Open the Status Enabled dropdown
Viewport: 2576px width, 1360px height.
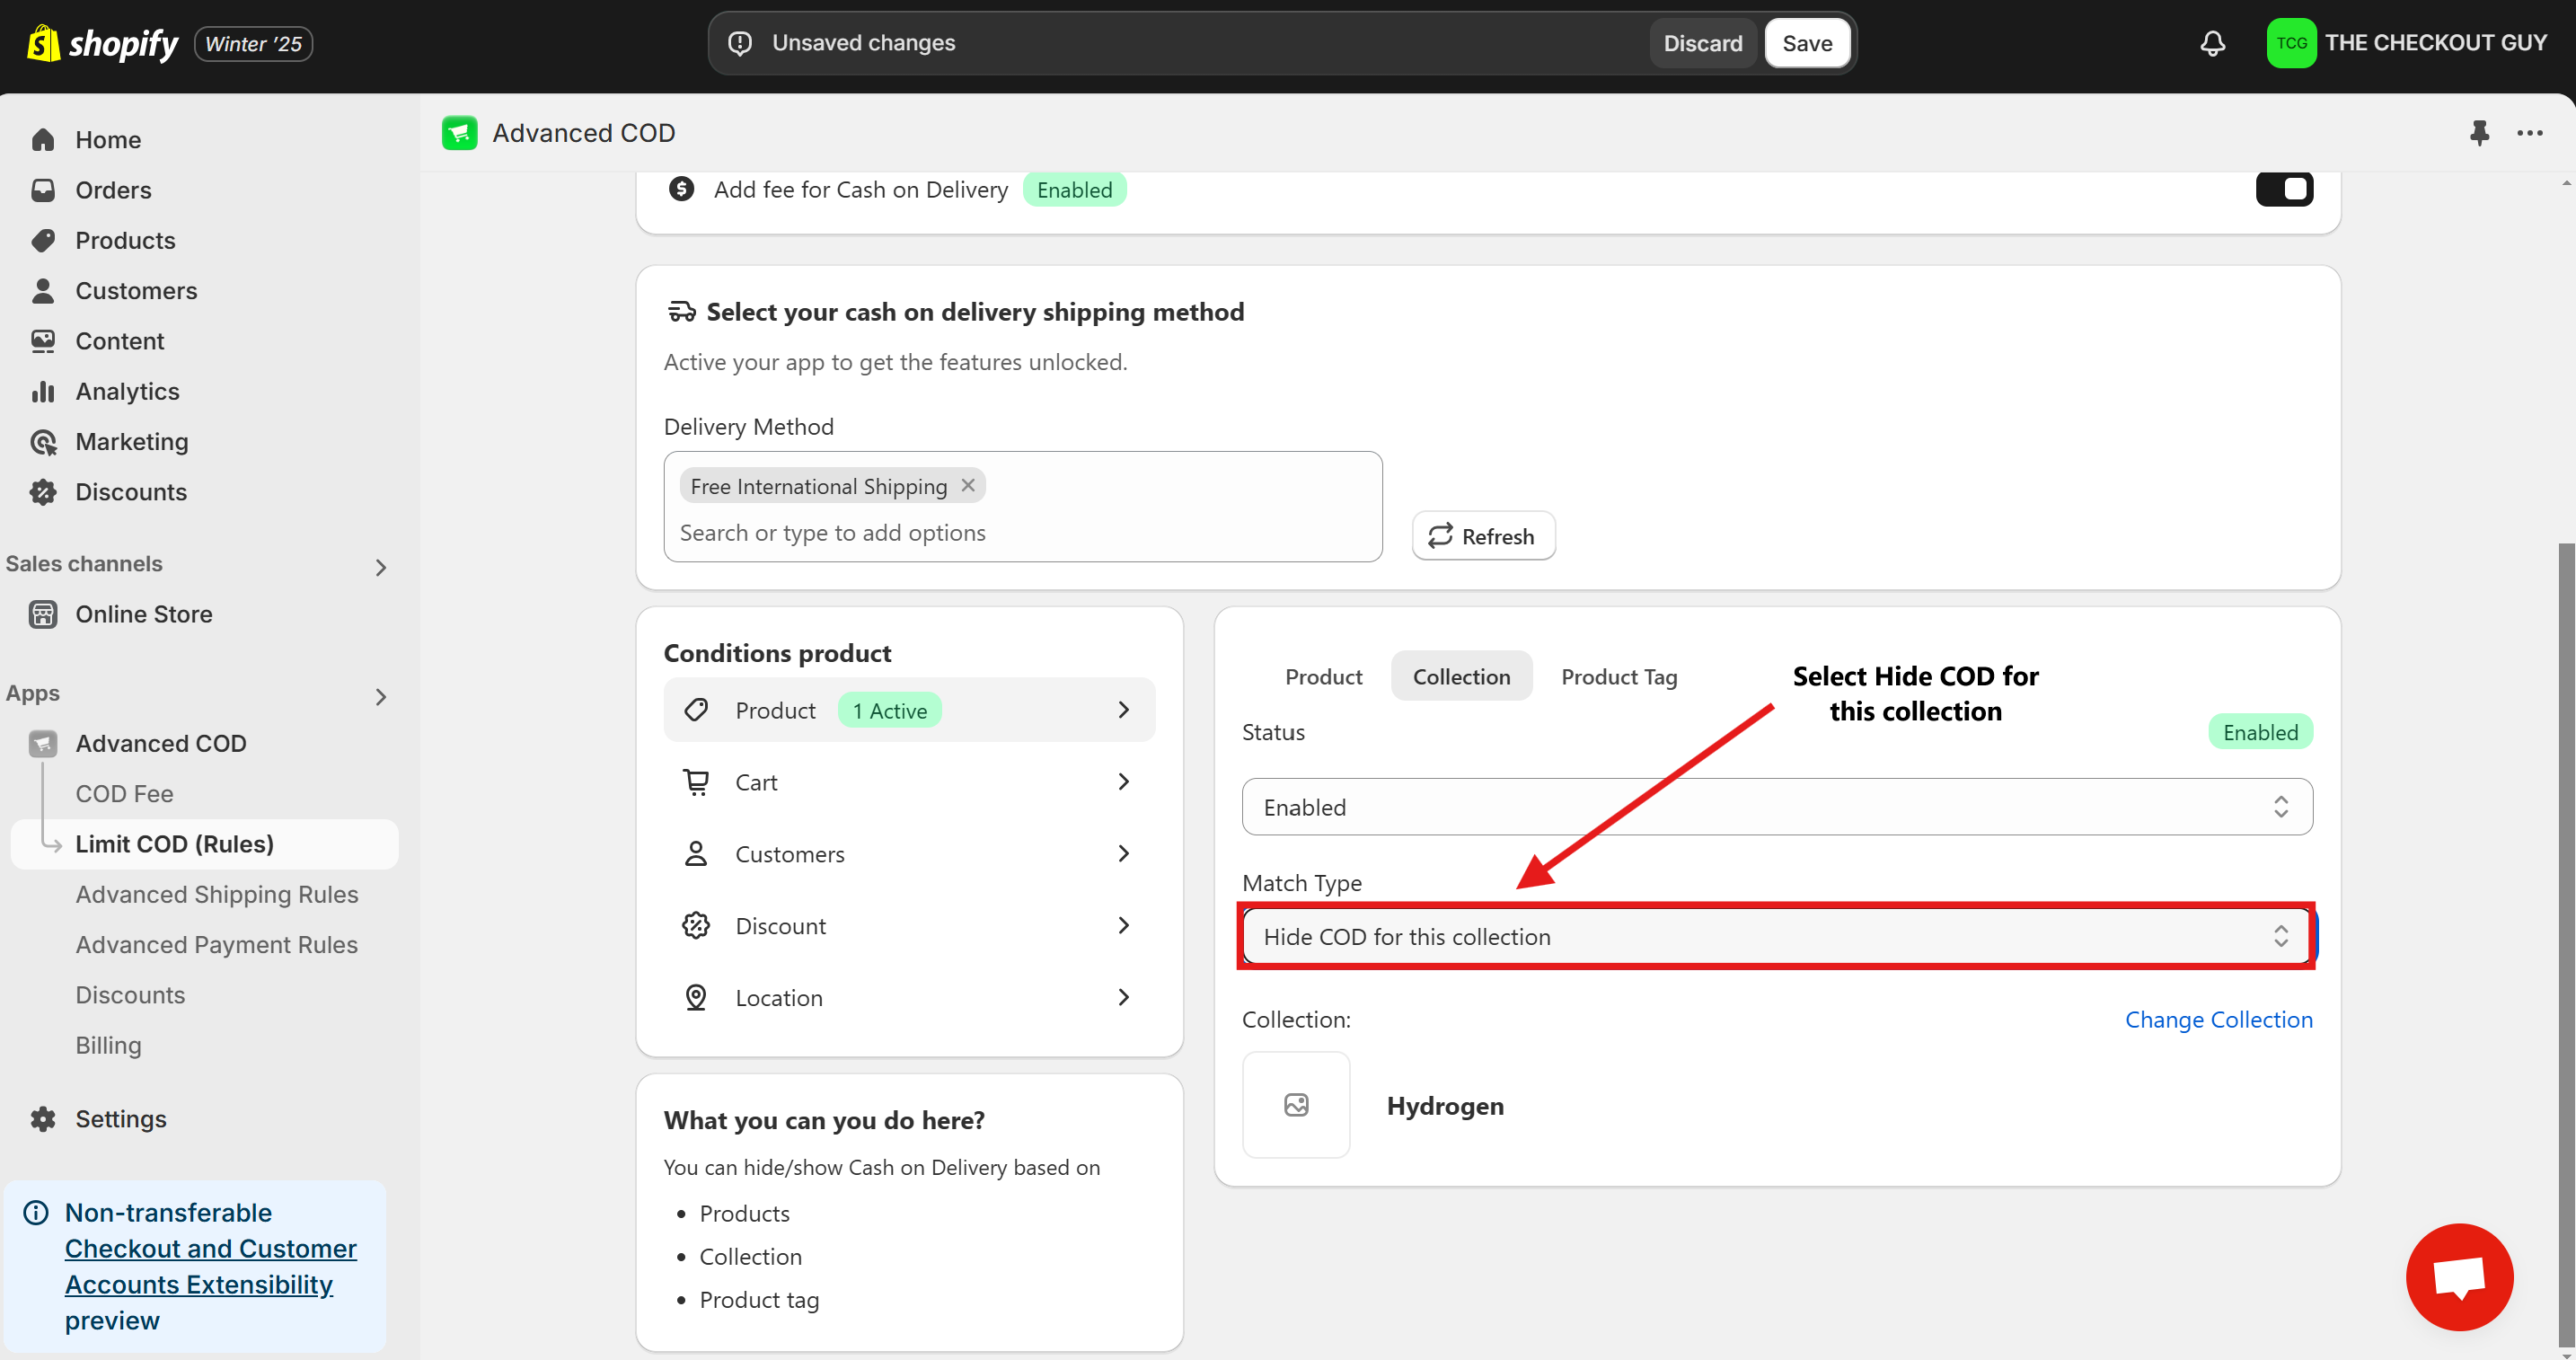[1777, 807]
